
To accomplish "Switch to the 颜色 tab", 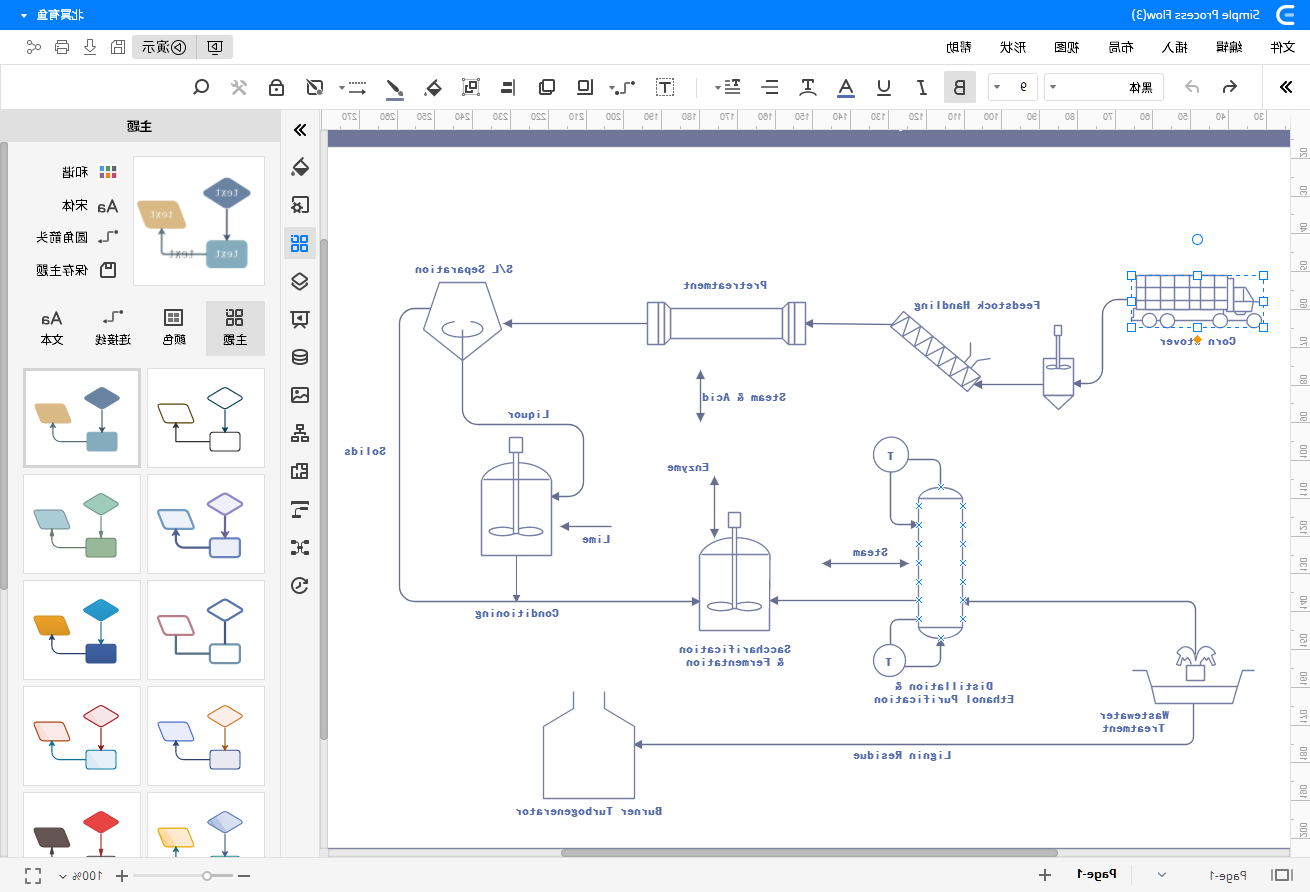I will click(x=174, y=328).
